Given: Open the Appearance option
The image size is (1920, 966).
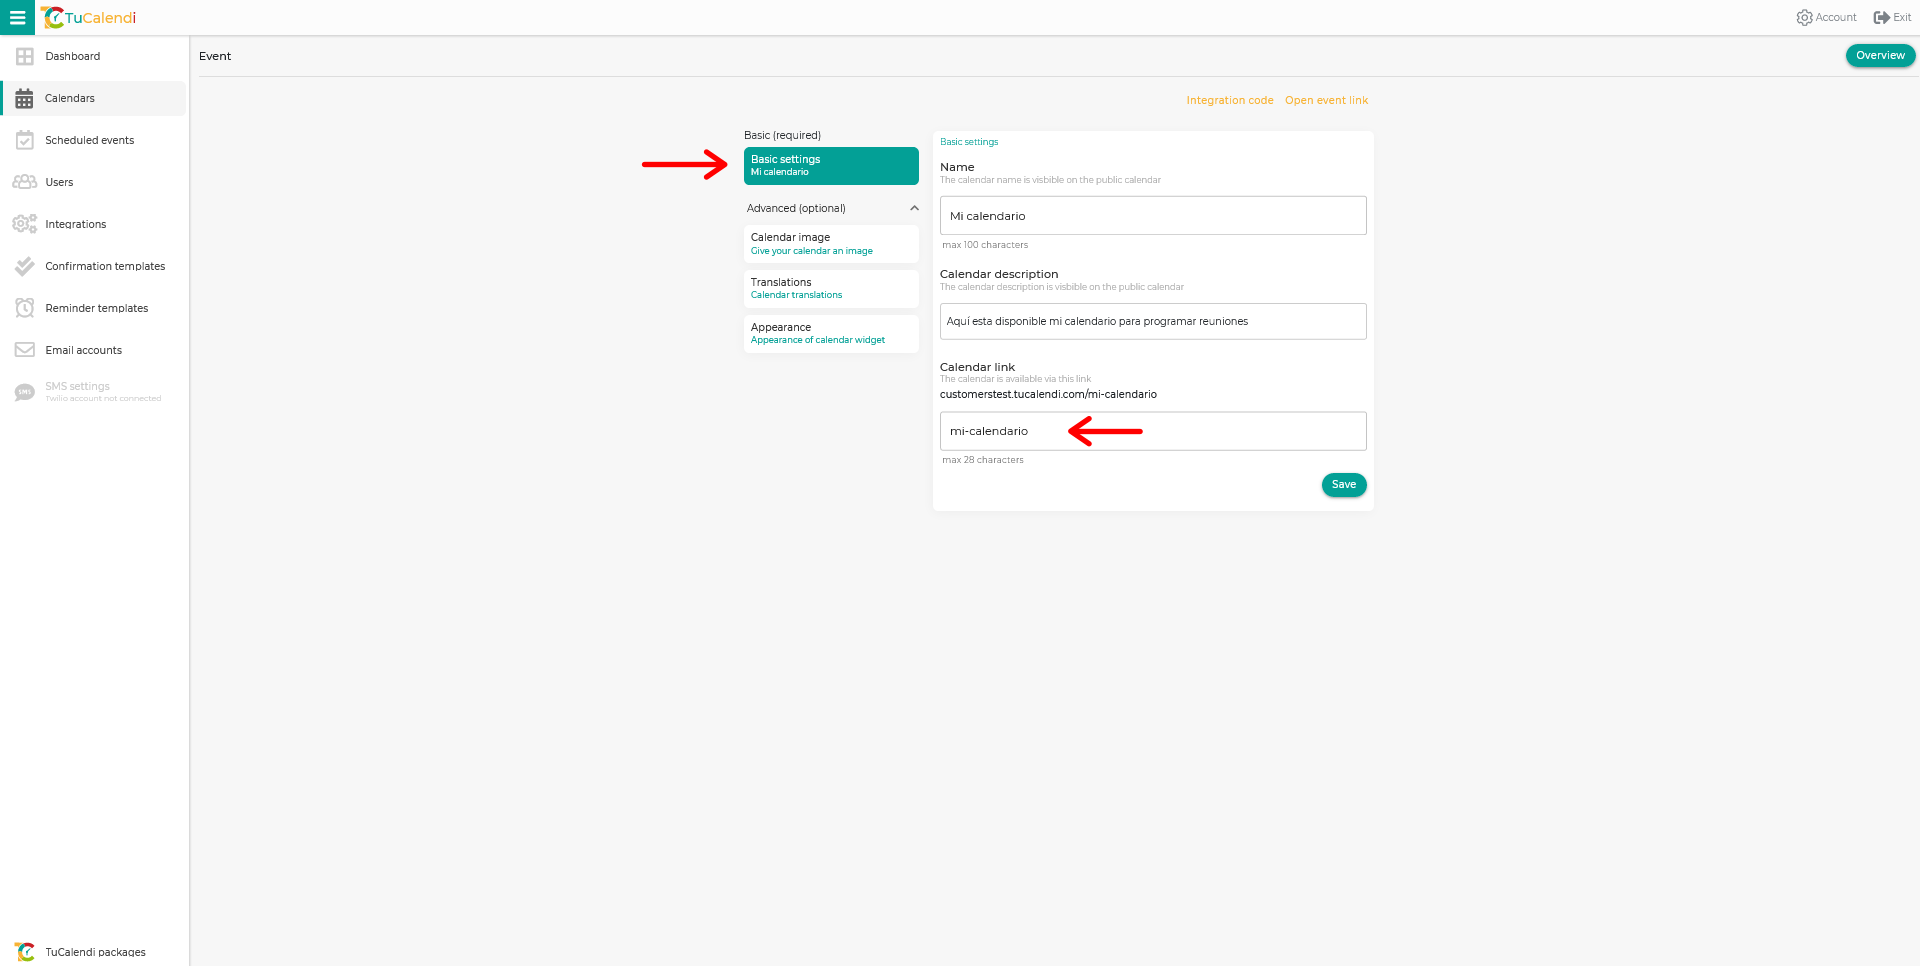Looking at the screenshot, I should coord(831,333).
